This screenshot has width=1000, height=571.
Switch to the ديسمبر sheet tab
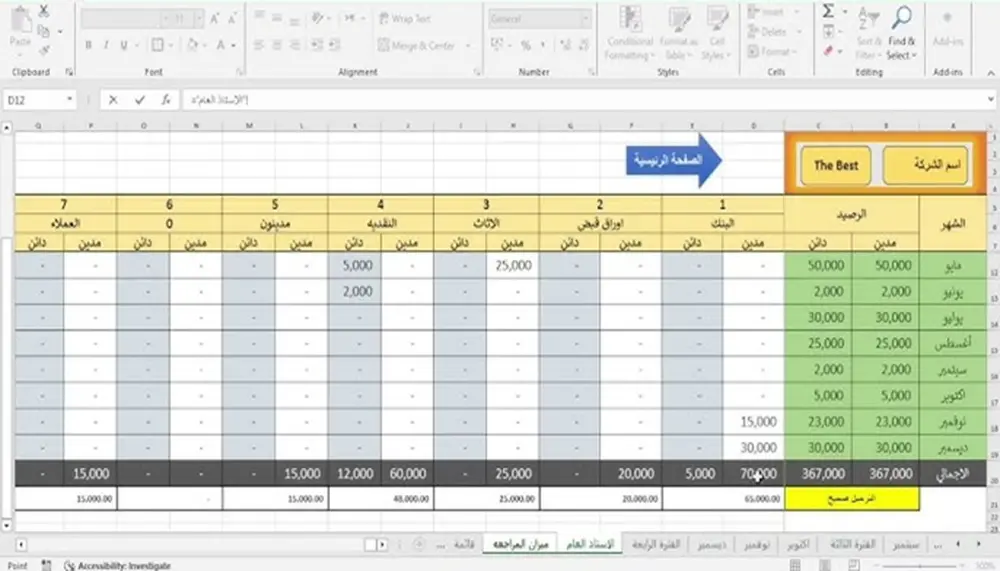click(x=712, y=545)
